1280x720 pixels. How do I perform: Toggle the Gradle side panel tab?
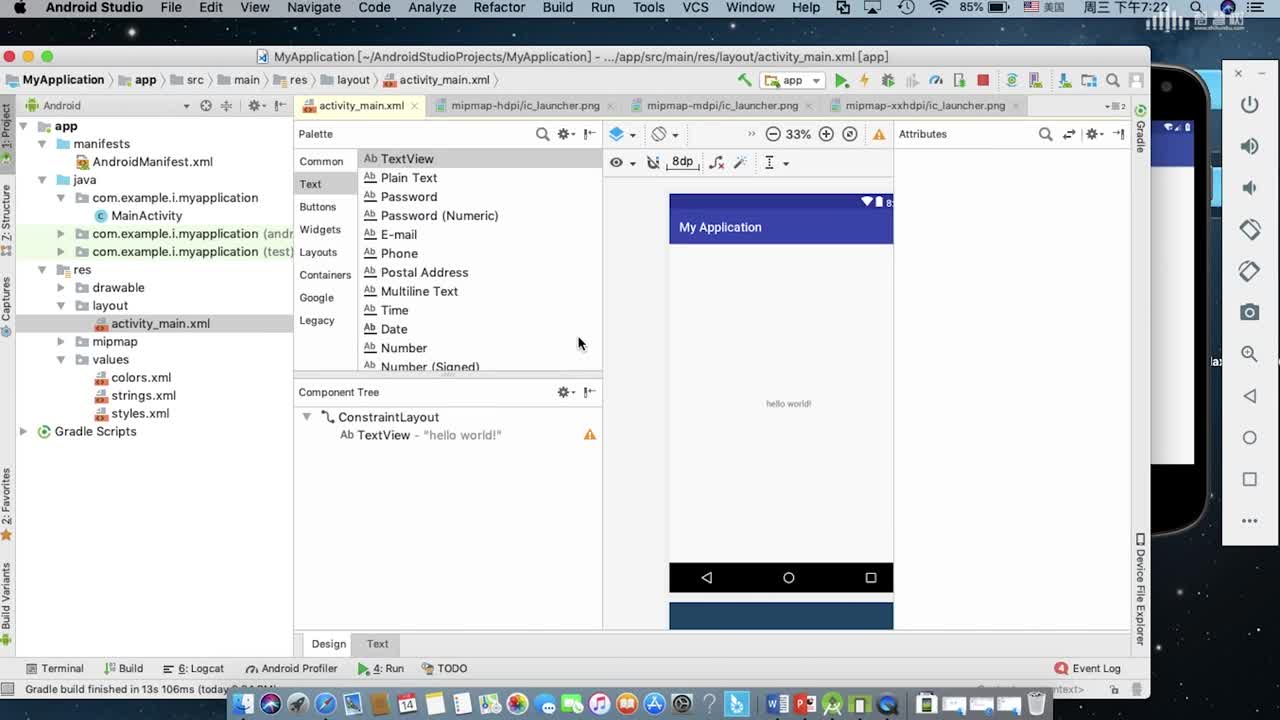tap(1140, 129)
